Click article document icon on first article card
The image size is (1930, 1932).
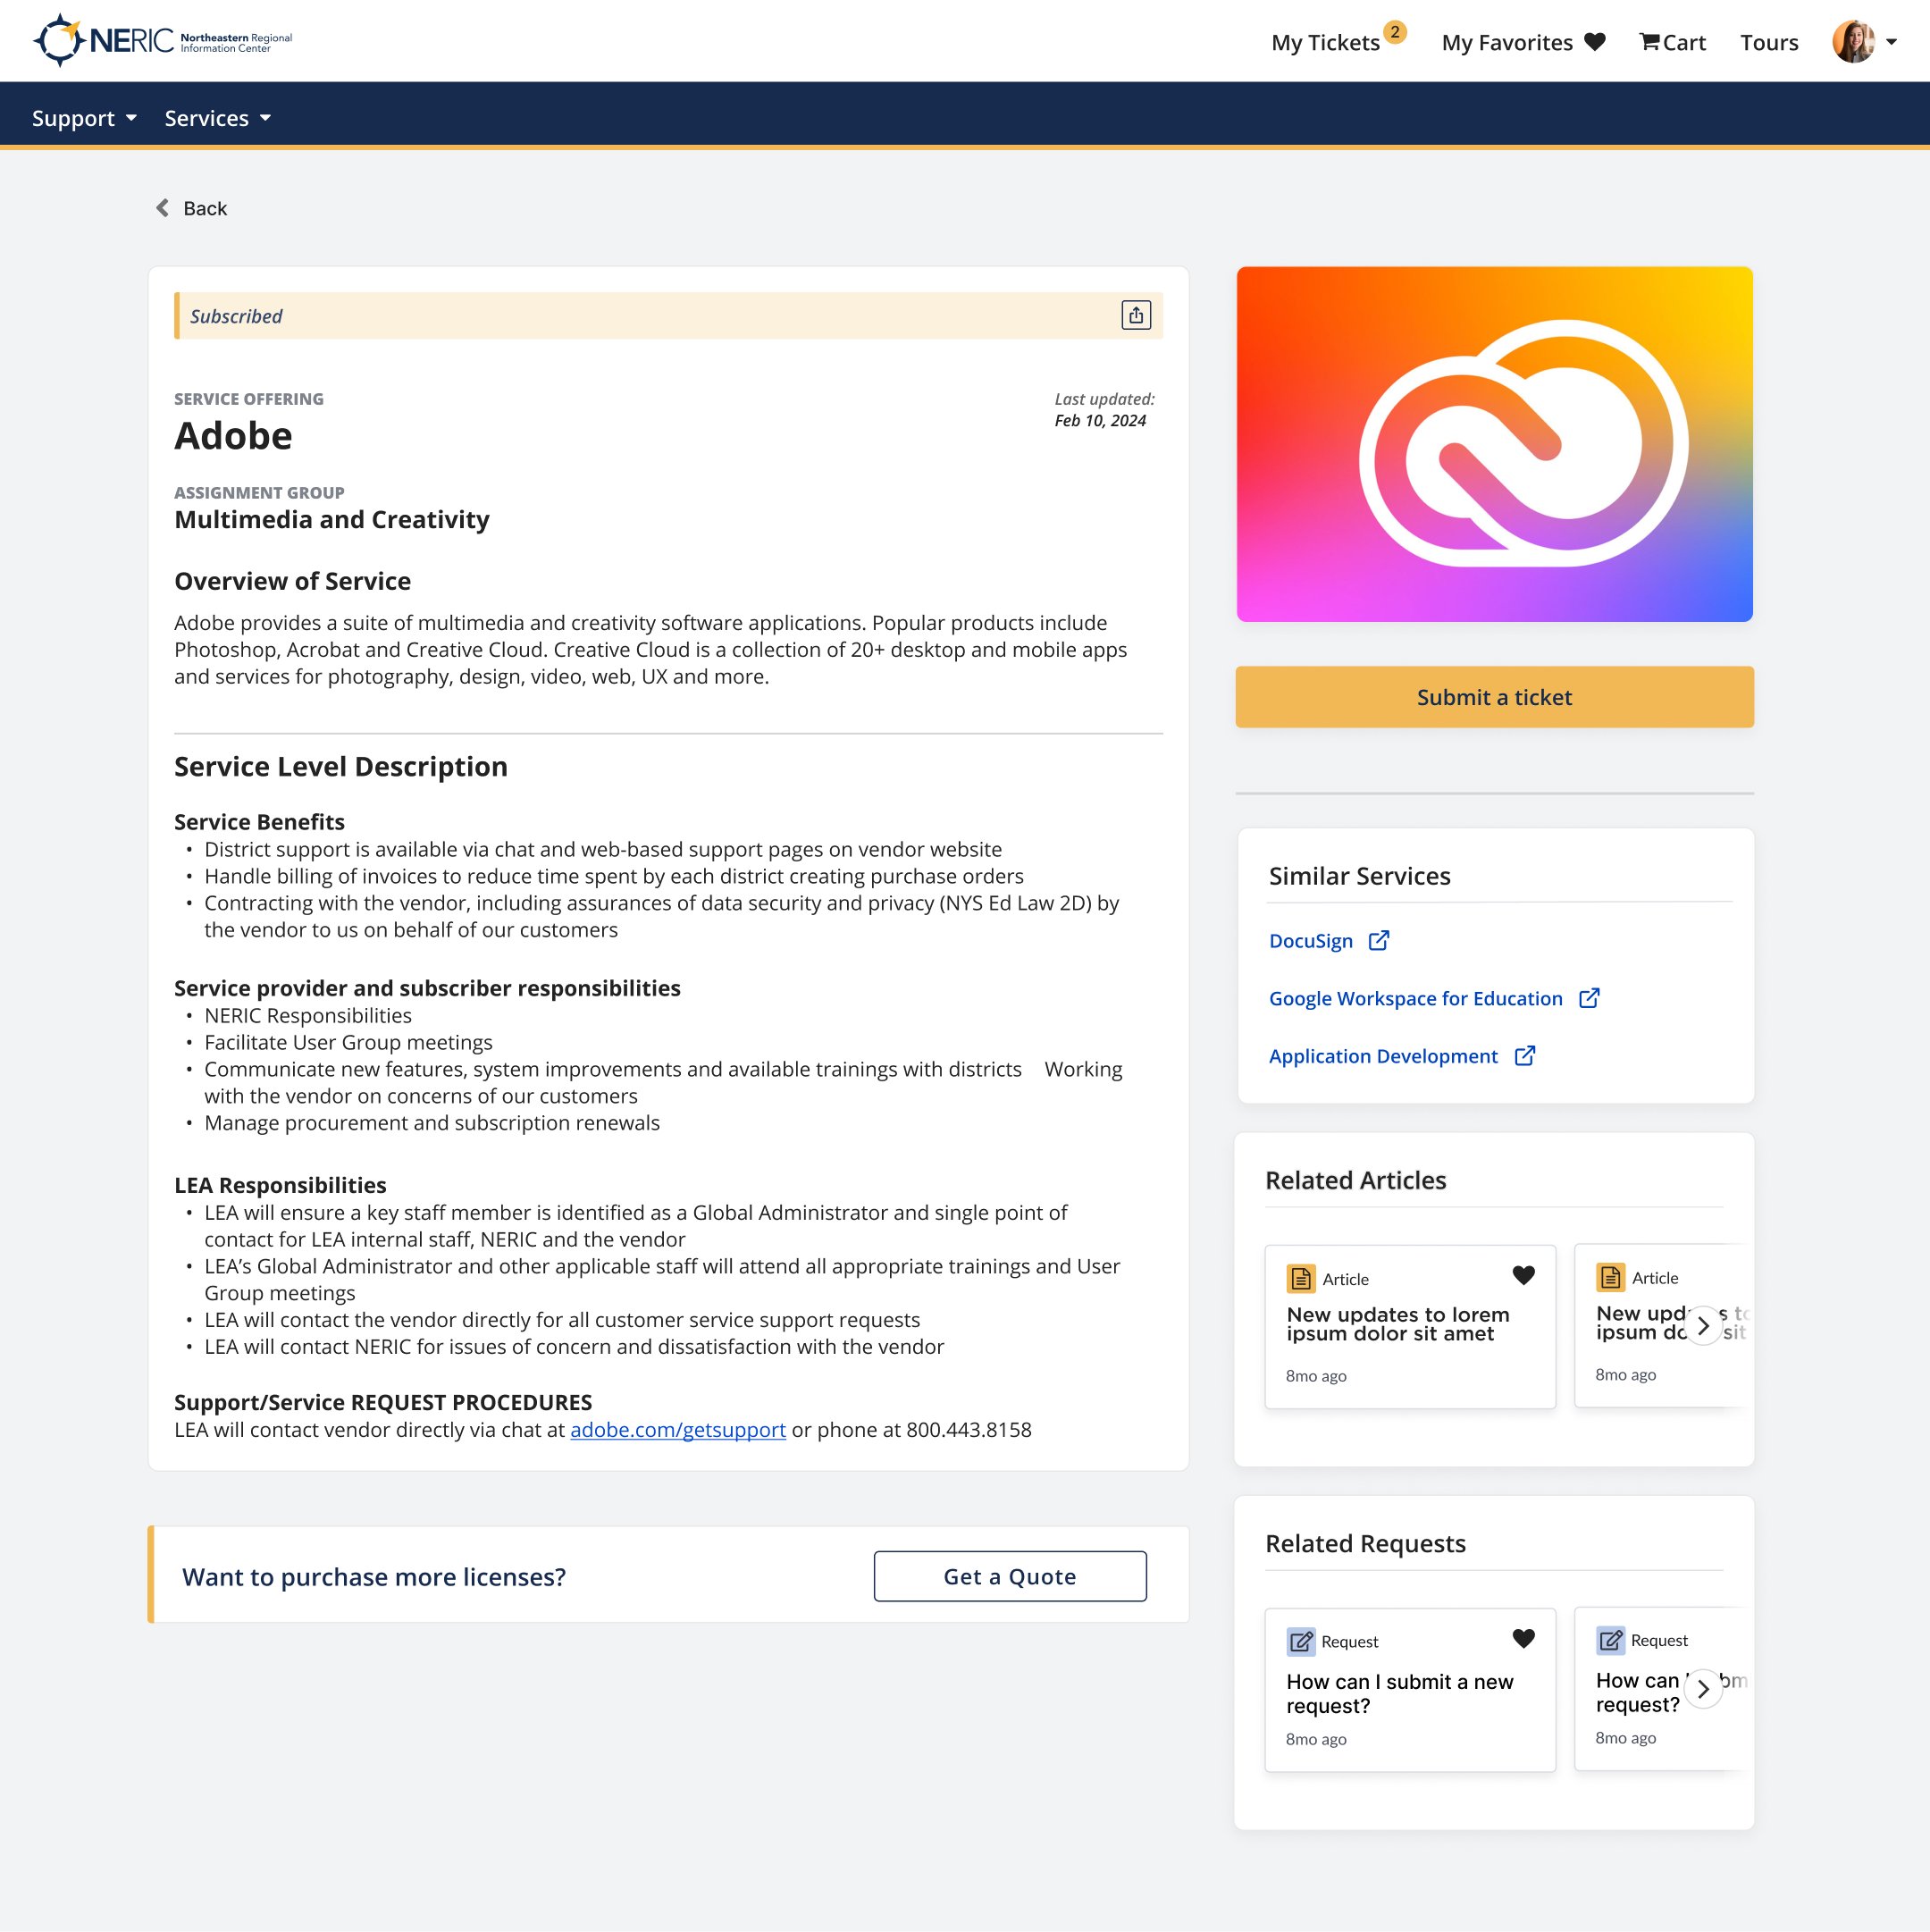[1300, 1279]
